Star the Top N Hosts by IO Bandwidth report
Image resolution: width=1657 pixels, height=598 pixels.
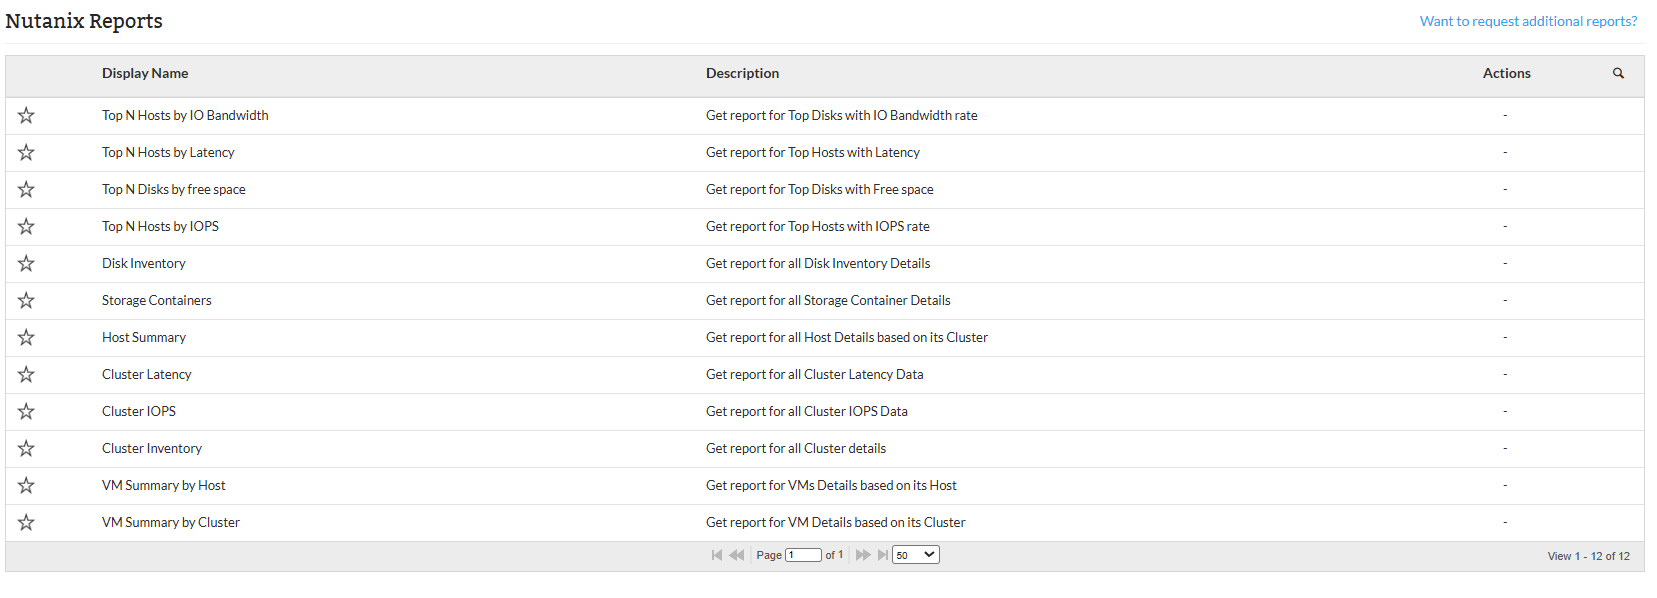click(x=26, y=116)
